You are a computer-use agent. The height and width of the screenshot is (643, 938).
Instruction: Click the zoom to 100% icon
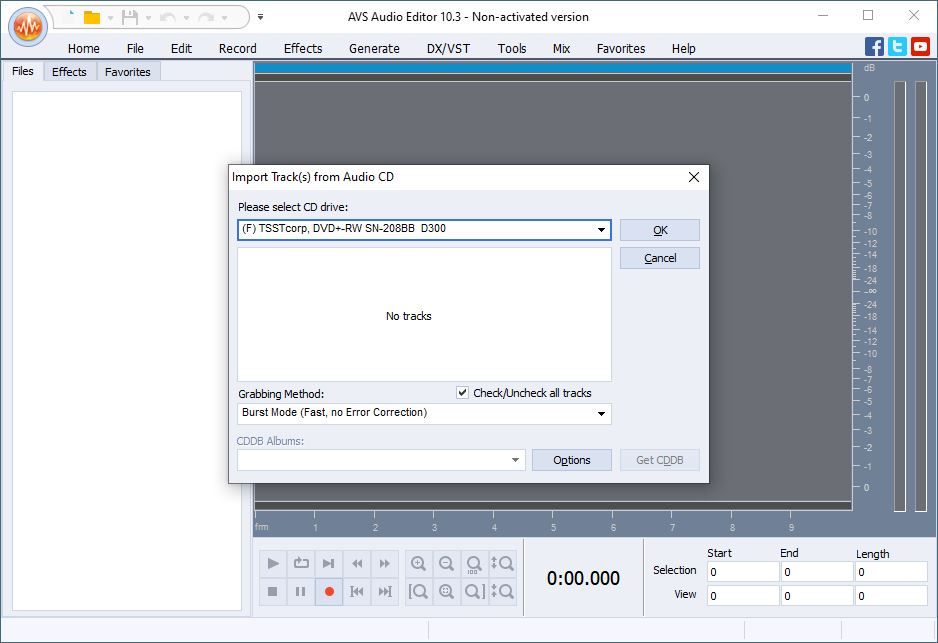coord(474,563)
